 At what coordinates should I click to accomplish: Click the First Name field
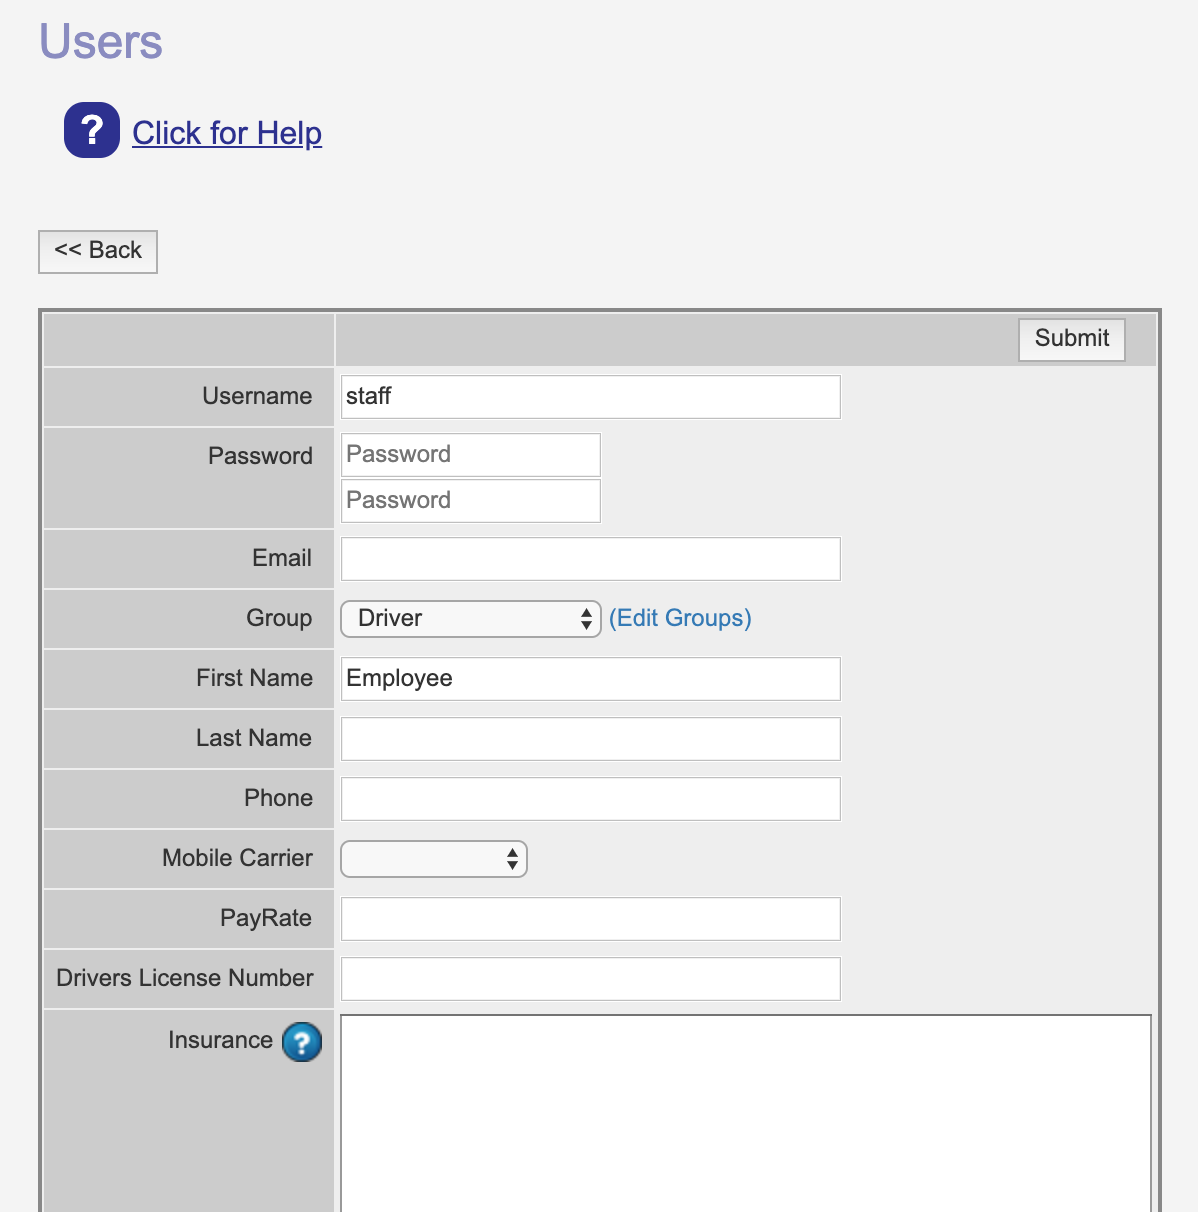590,679
